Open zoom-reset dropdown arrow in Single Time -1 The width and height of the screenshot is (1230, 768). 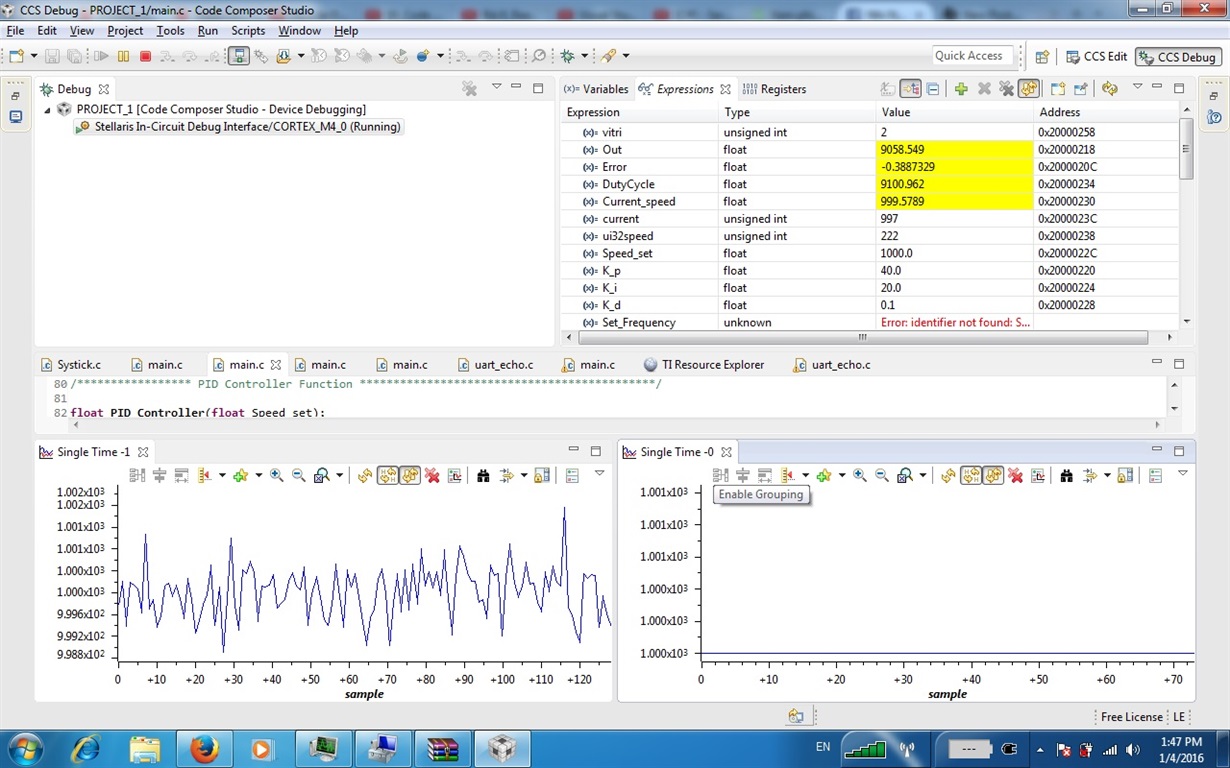pos(340,476)
